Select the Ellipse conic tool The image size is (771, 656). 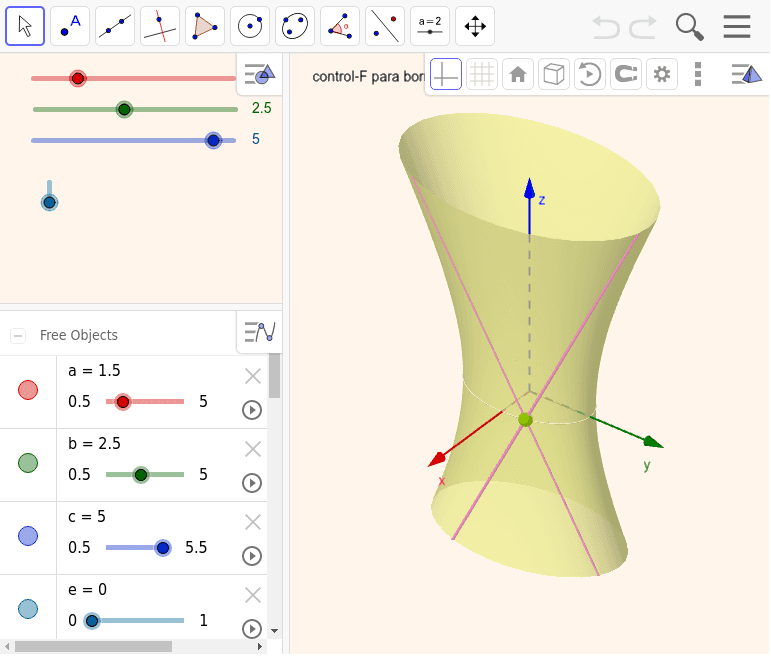tap(295, 26)
